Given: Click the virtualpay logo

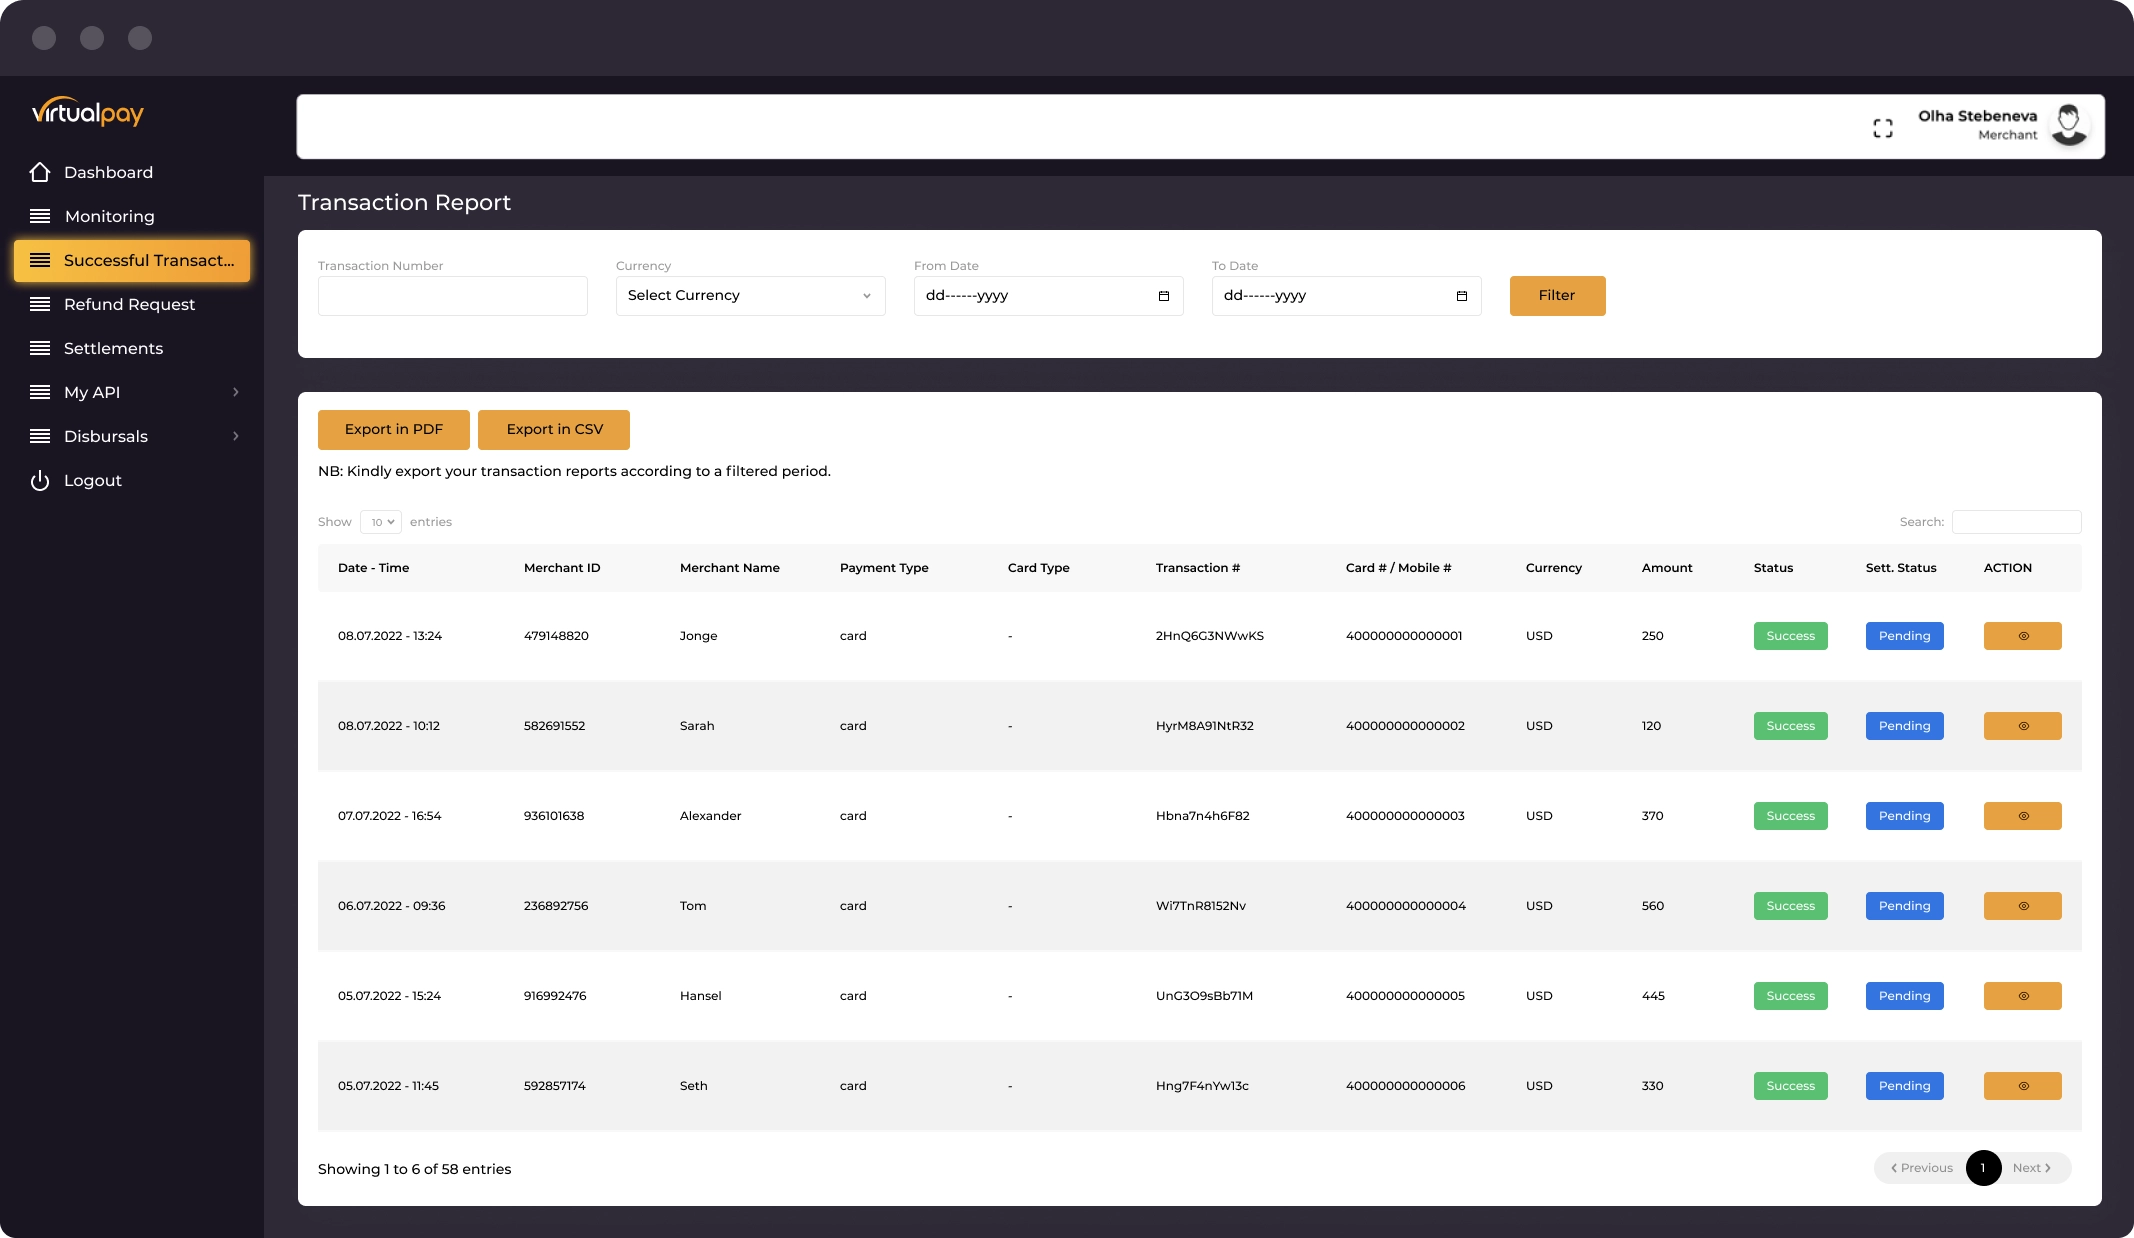Looking at the screenshot, I should (x=88, y=112).
